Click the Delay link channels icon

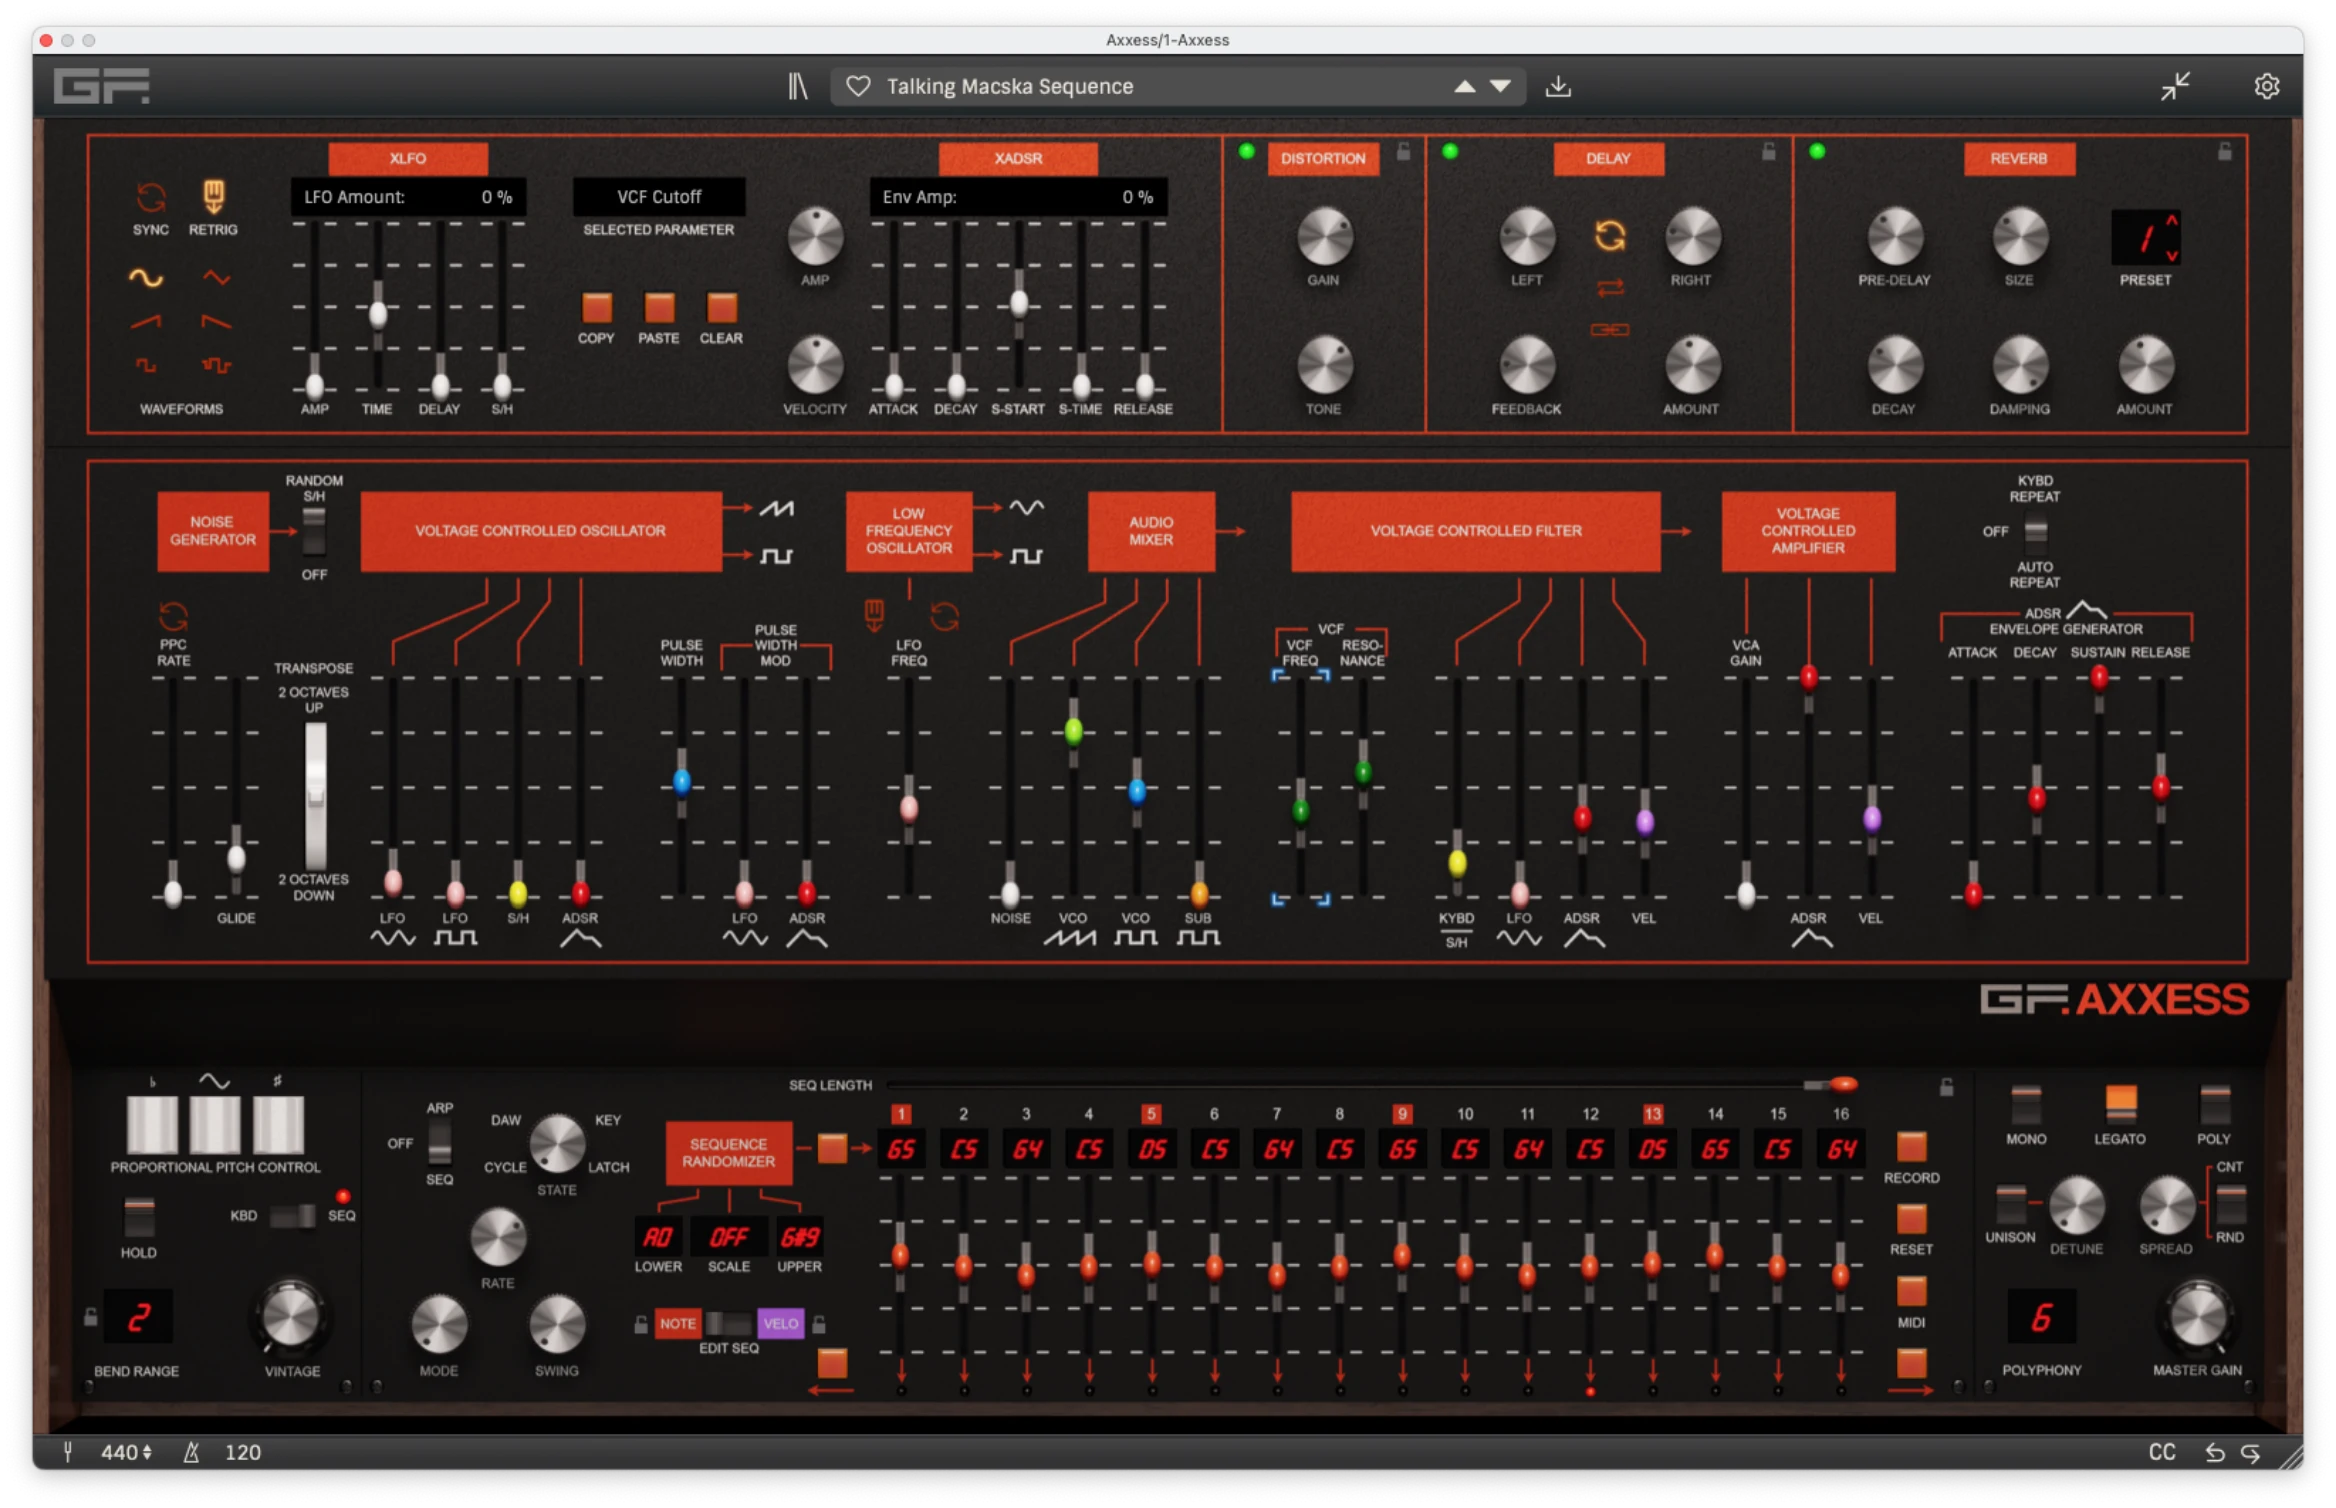click(1609, 329)
